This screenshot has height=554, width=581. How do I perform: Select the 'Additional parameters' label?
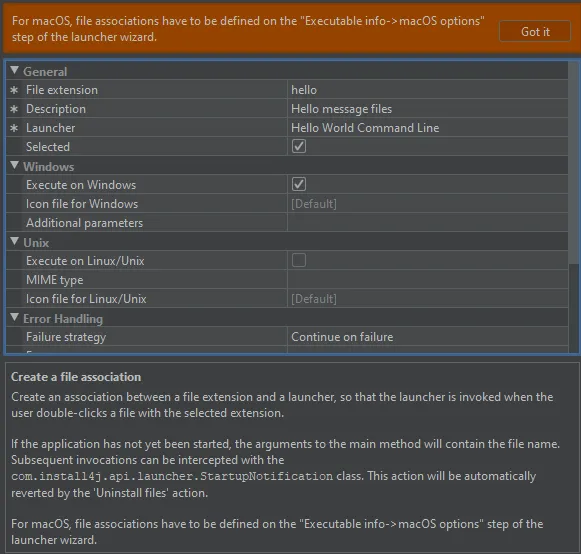pyautogui.click(x=84, y=223)
